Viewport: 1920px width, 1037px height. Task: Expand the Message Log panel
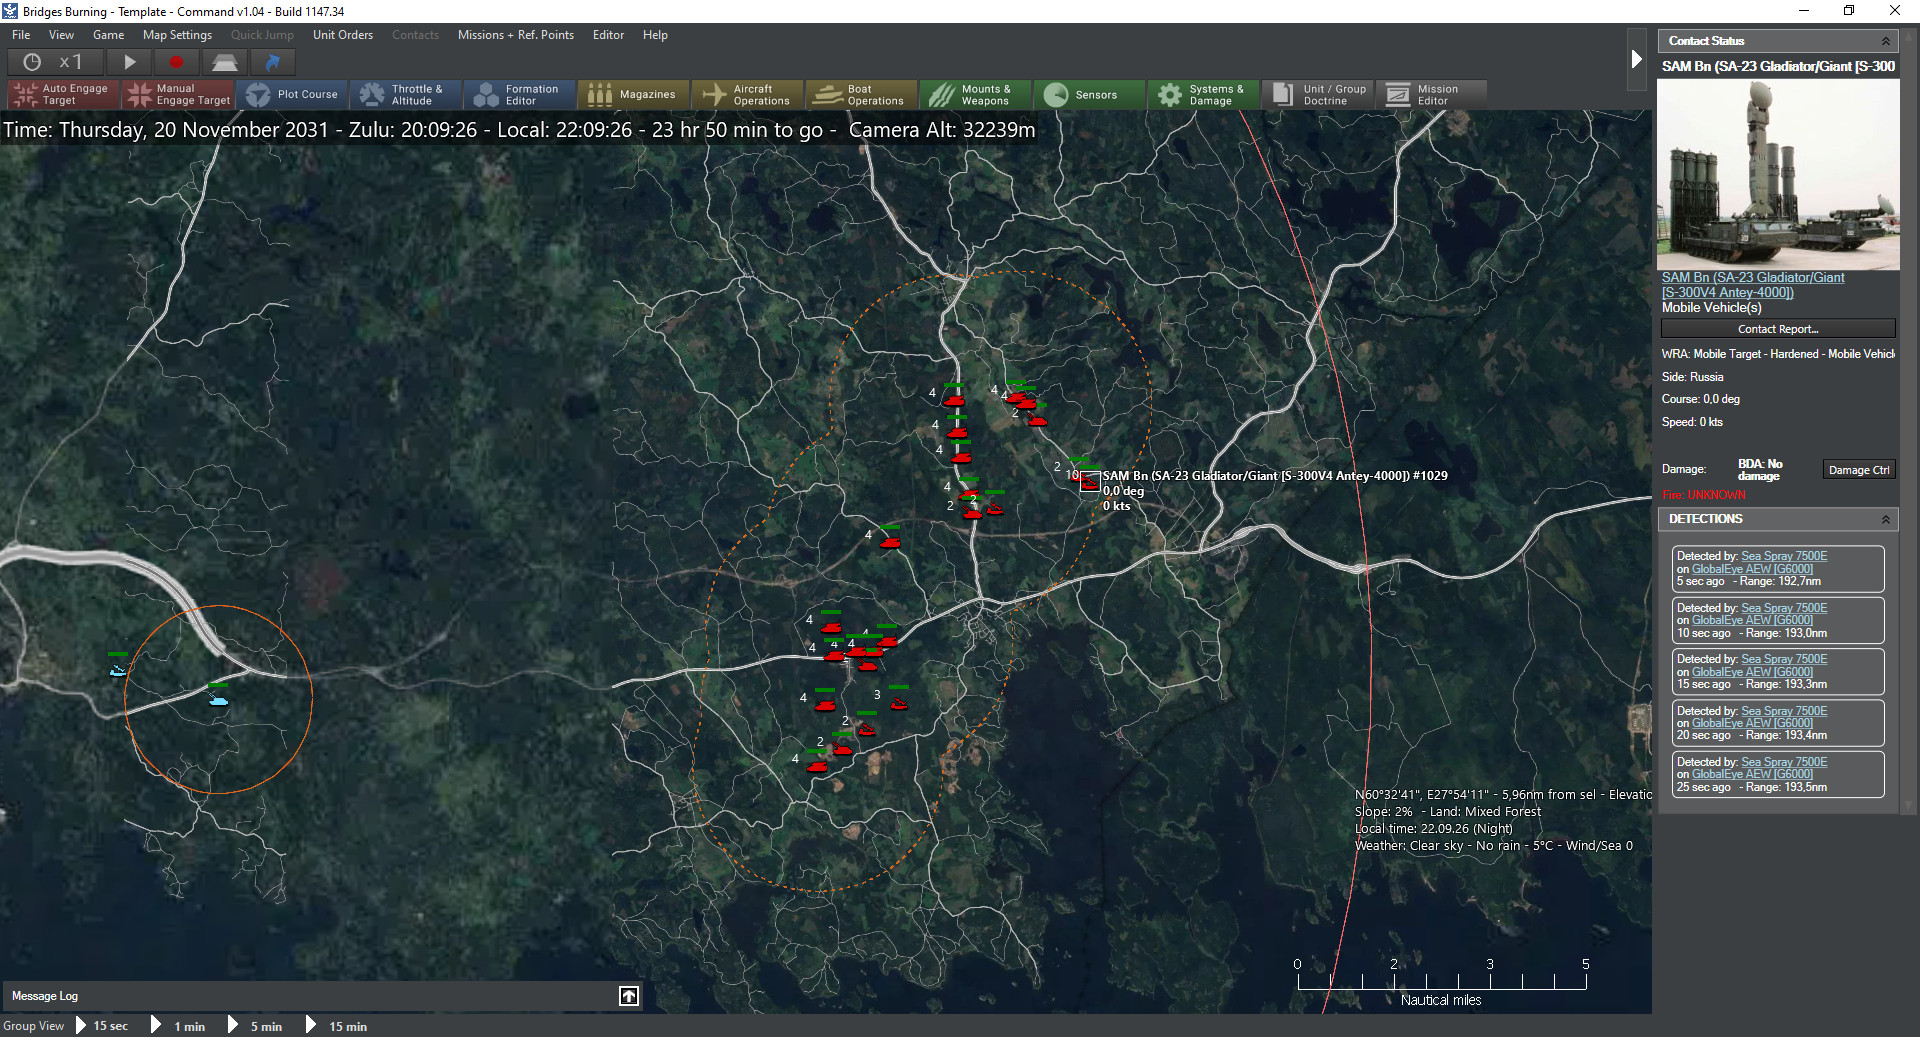(629, 996)
